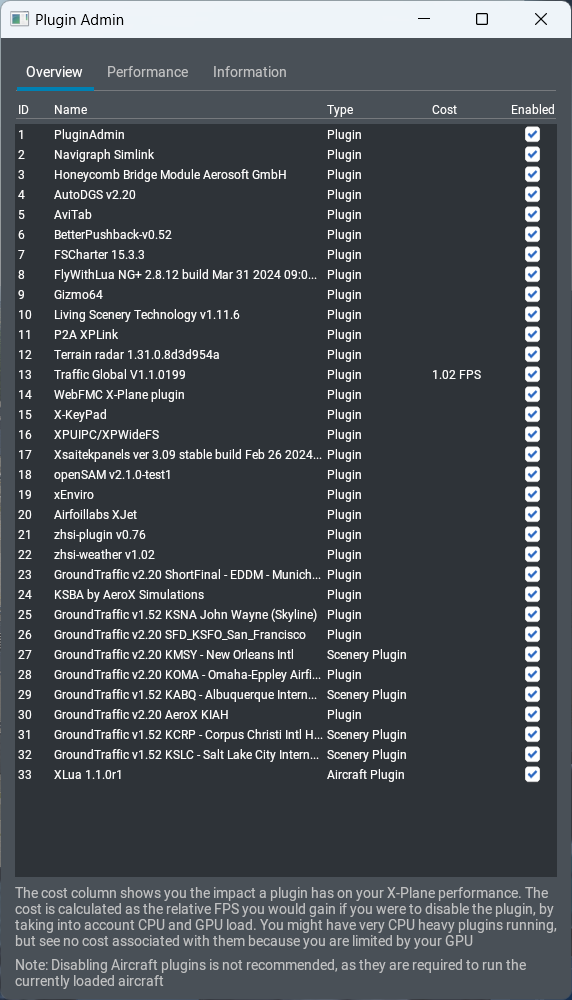
Task: Close the Plugin Admin window
Action: (x=541, y=19)
